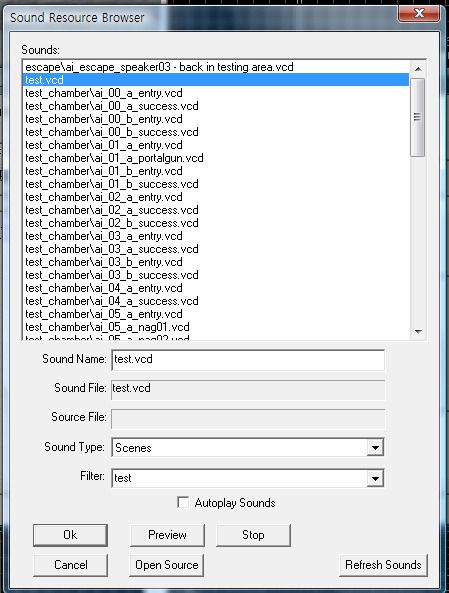
Task: Click the Sound File read-only field
Action: coord(248,389)
